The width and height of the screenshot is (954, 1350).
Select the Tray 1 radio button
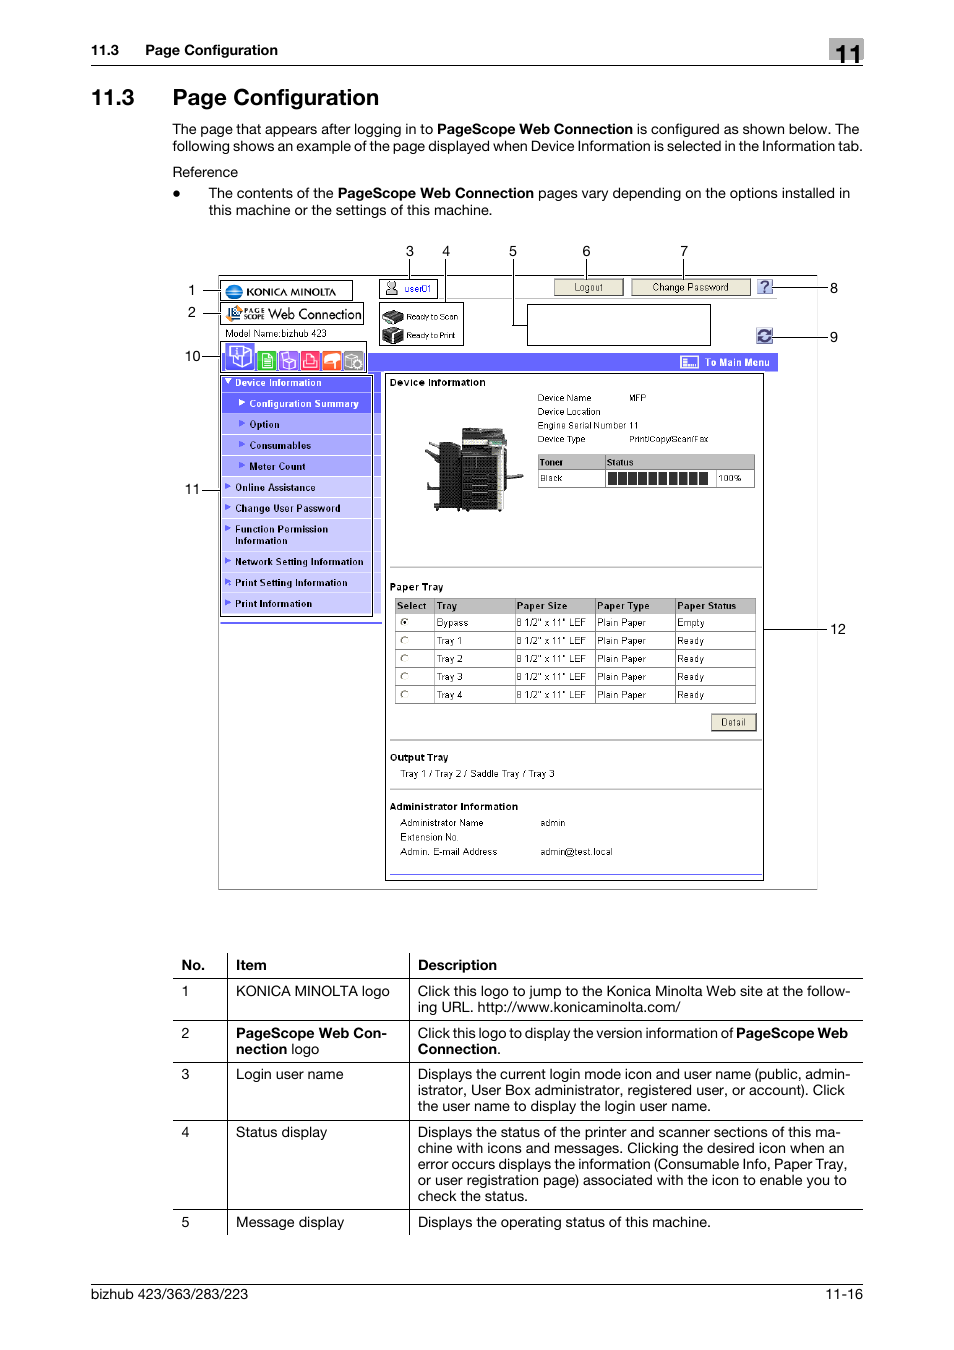pyautogui.click(x=405, y=640)
